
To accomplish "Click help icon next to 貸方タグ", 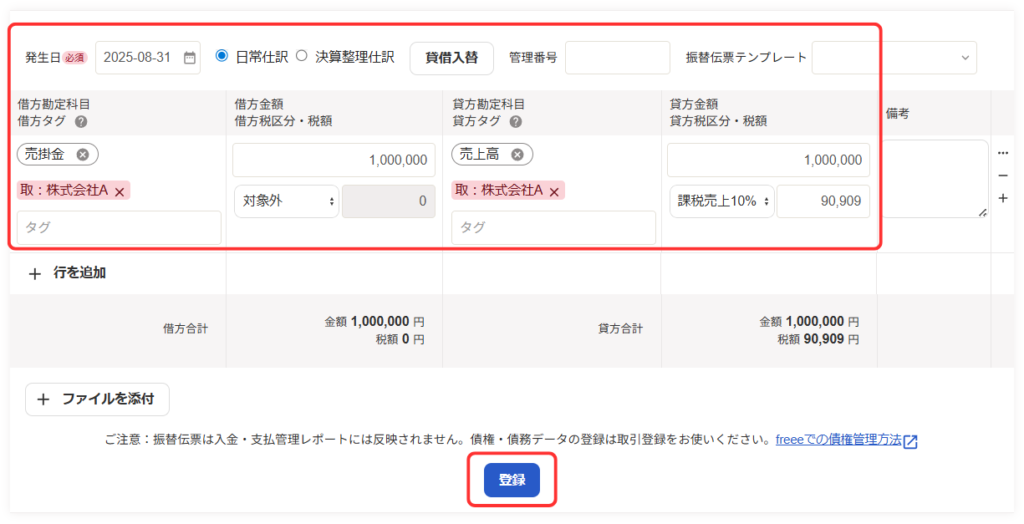I will pyautogui.click(x=515, y=121).
